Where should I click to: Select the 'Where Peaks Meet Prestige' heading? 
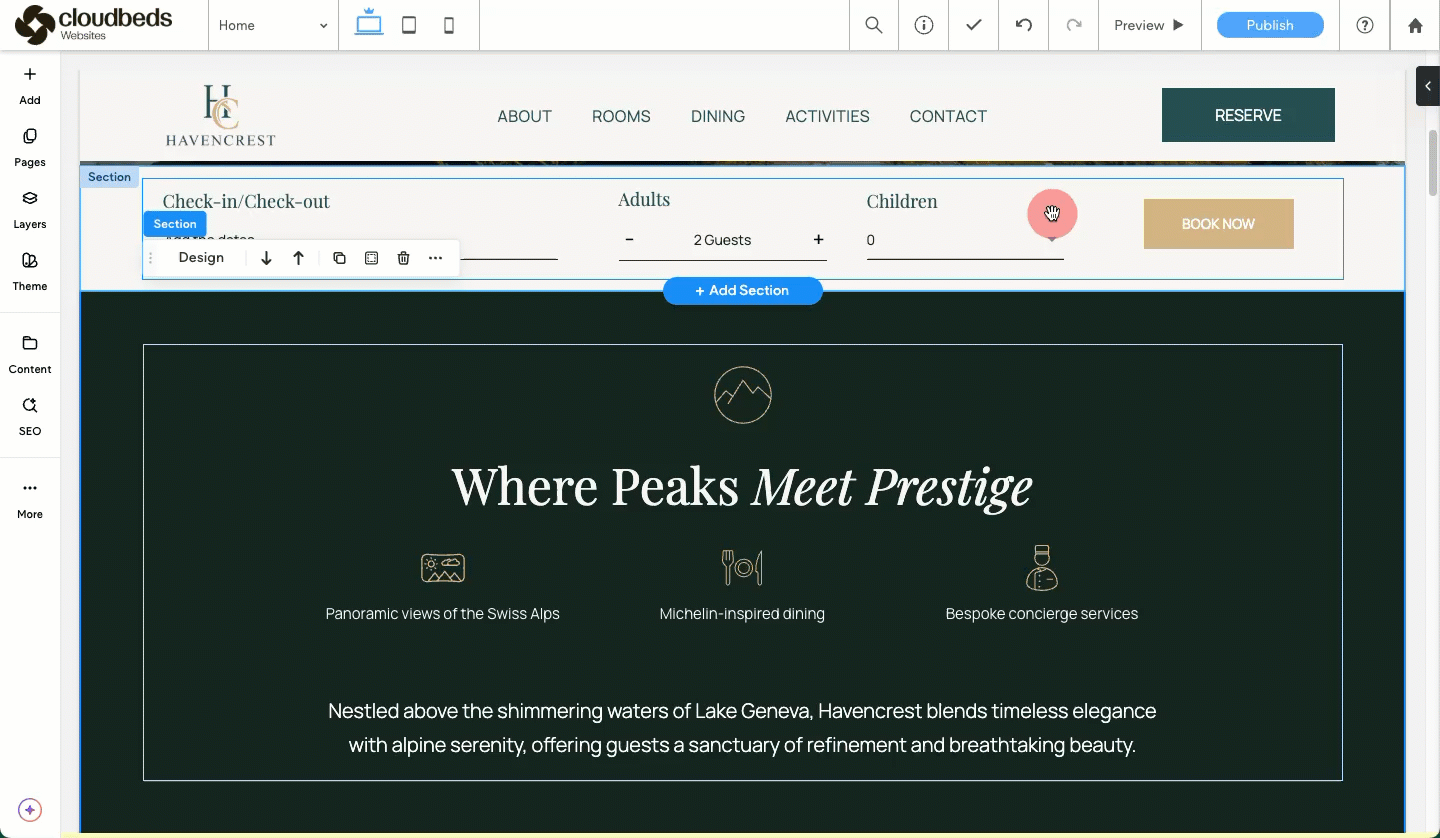coord(742,487)
